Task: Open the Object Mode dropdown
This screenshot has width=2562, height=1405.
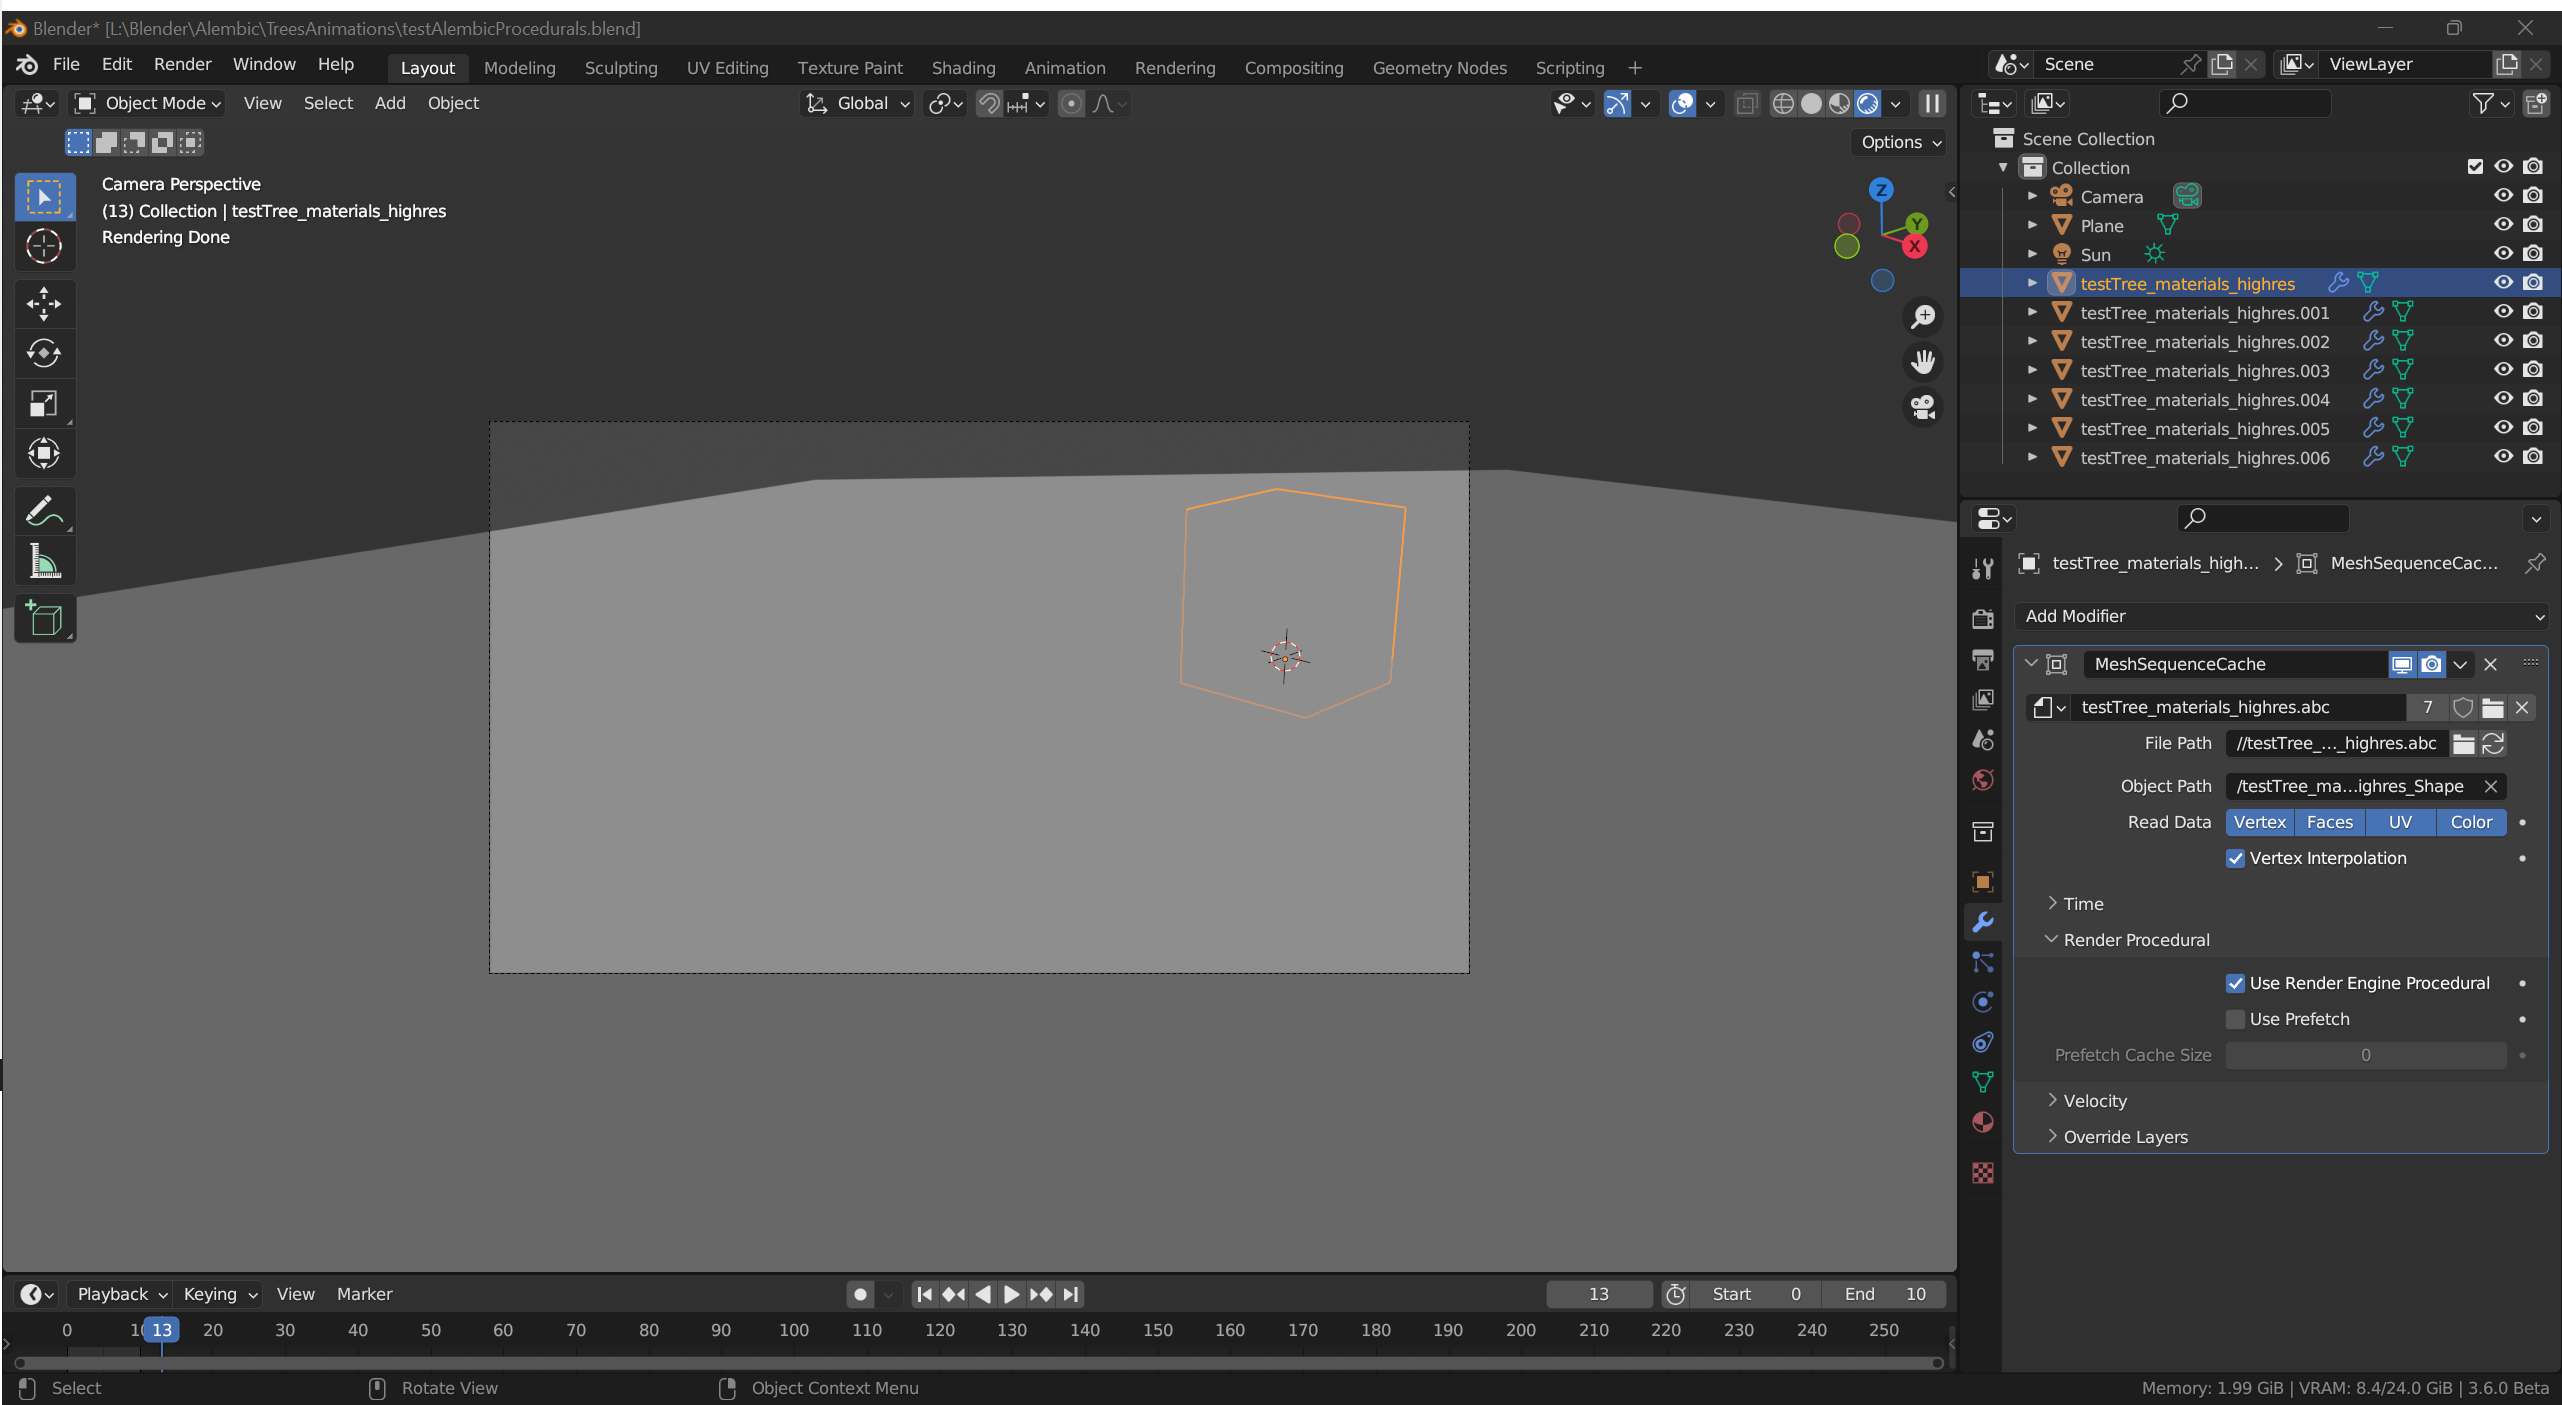Action: 147,103
